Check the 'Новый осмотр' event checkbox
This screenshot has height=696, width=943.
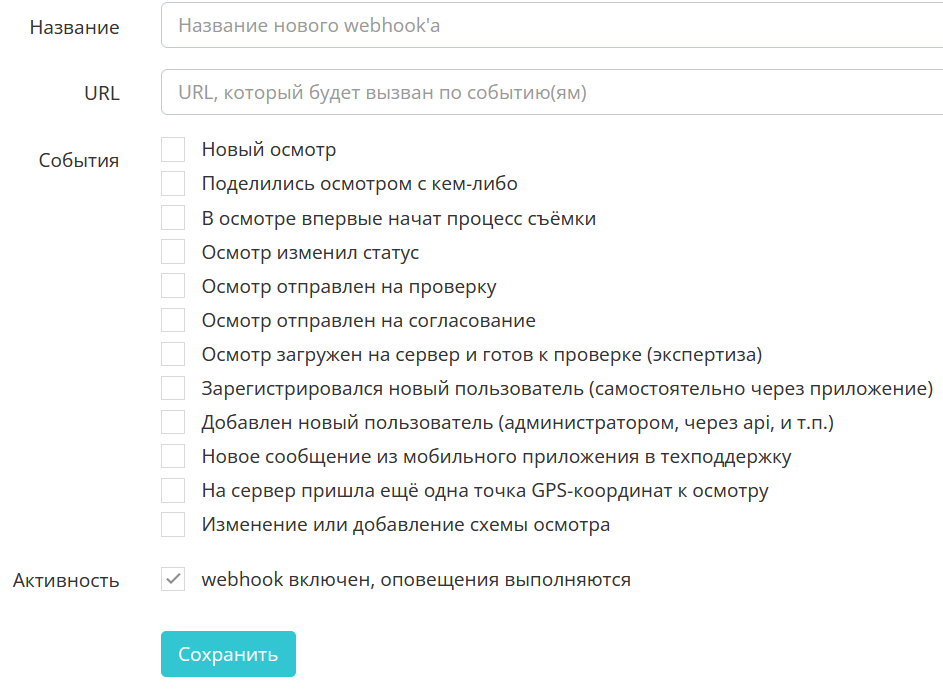(x=173, y=150)
